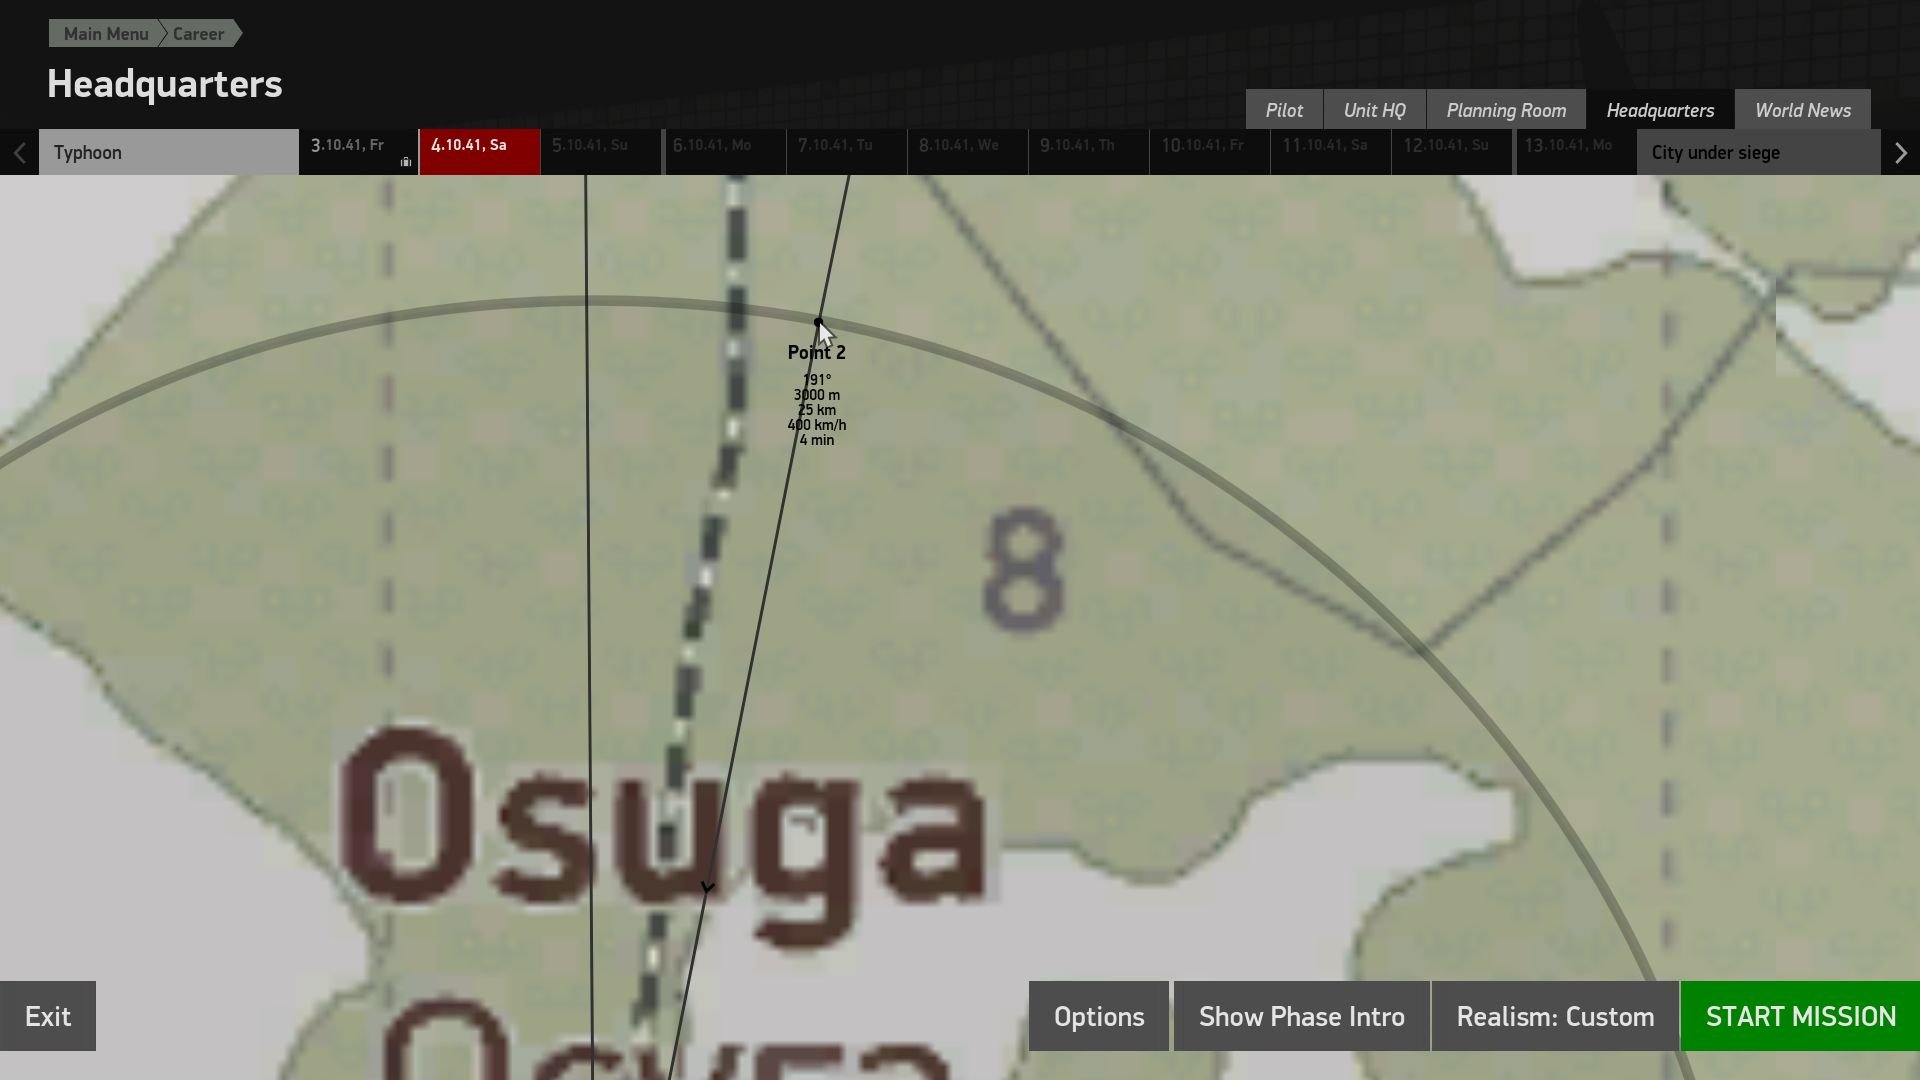Click the Exit button
Image resolution: width=1920 pixels, height=1080 pixels.
click(x=48, y=1016)
